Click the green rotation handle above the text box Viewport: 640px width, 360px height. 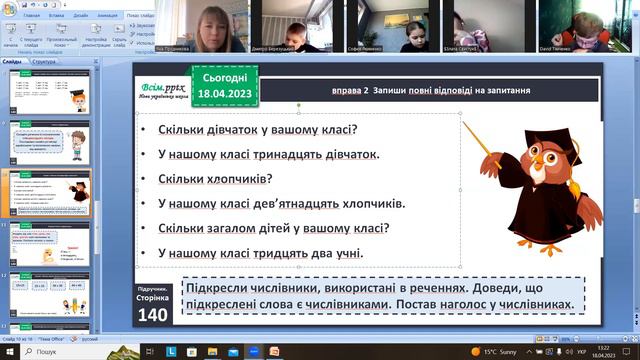pyautogui.click(x=299, y=105)
